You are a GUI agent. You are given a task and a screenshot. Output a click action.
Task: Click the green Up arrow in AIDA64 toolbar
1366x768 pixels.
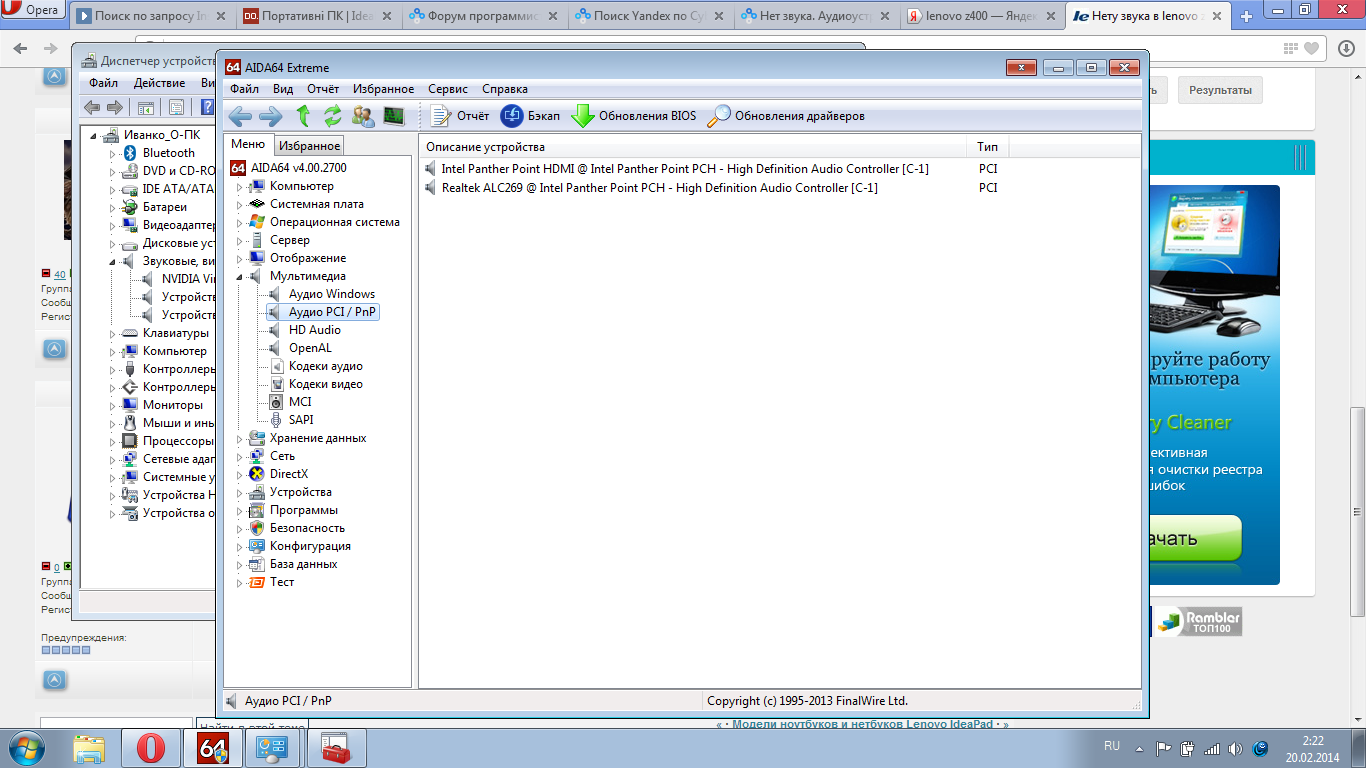304,116
